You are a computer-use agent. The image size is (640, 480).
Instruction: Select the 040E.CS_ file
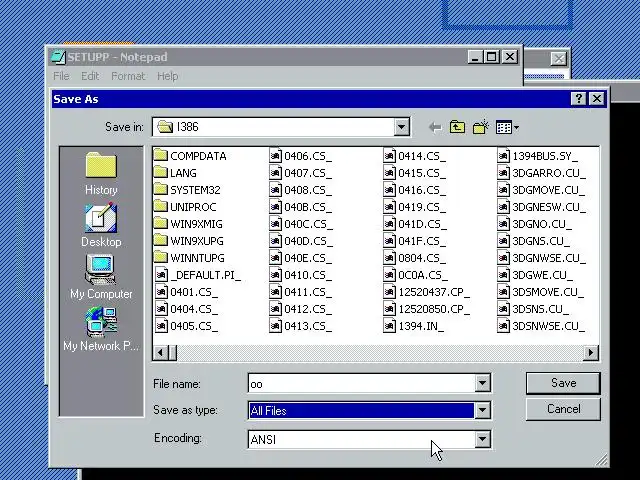click(300, 258)
